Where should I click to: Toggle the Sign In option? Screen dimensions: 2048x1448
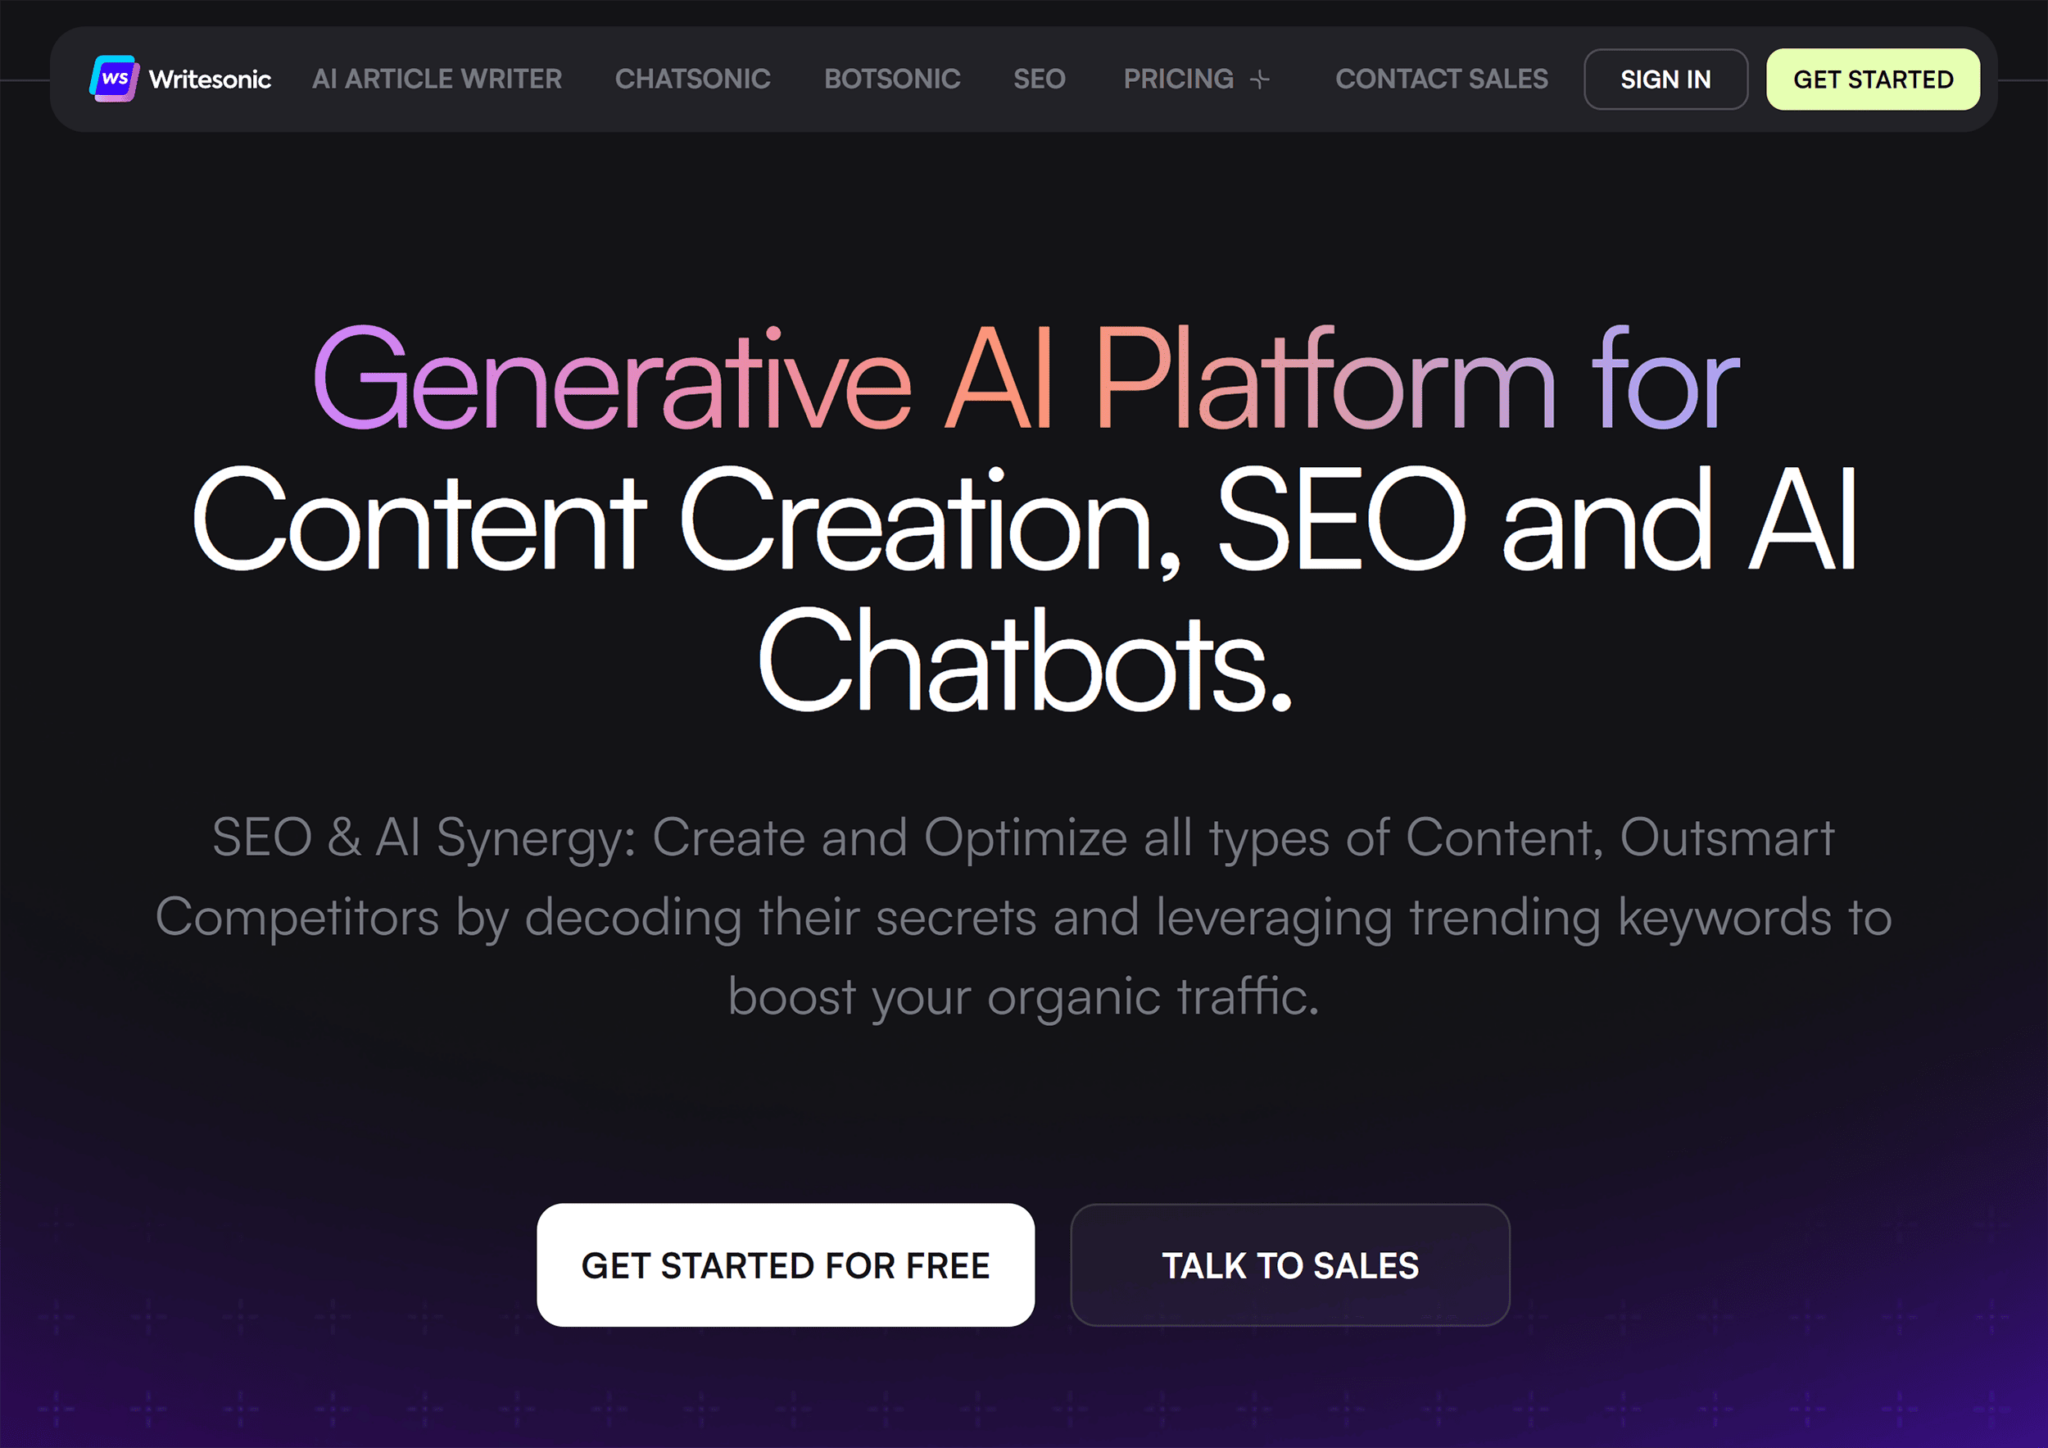(1666, 78)
